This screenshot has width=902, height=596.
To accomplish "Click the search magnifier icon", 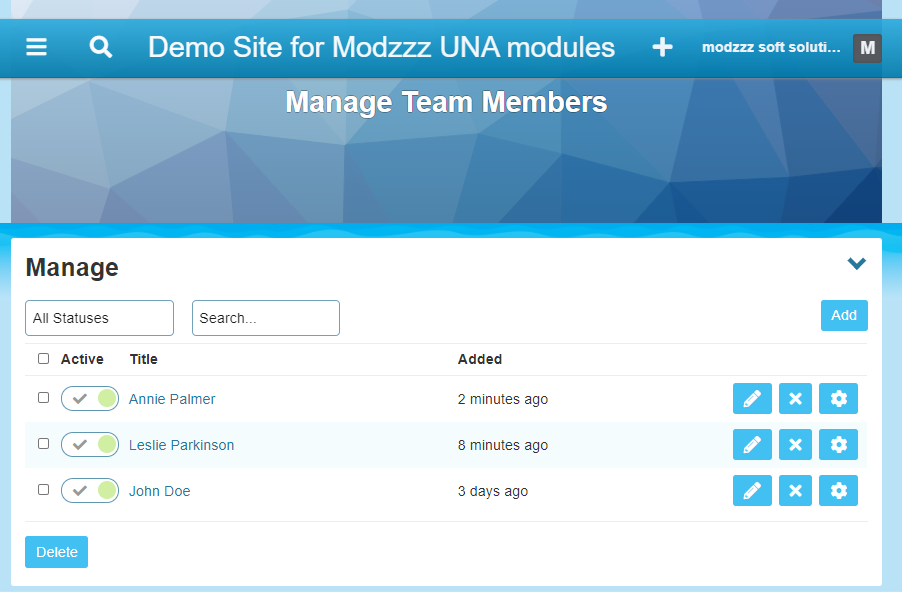I will pyautogui.click(x=100, y=47).
